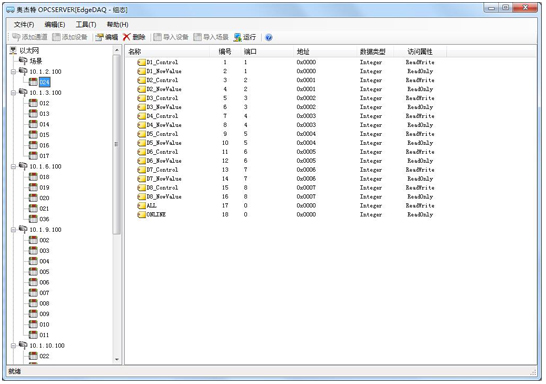Click address 0x0007 in D8_Control row
This screenshot has width=546, height=384.
(306, 188)
